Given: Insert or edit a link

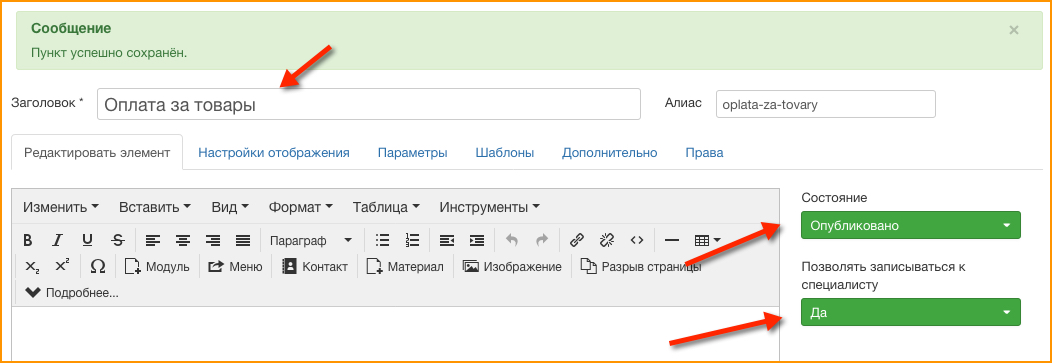Looking at the screenshot, I should [577, 240].
